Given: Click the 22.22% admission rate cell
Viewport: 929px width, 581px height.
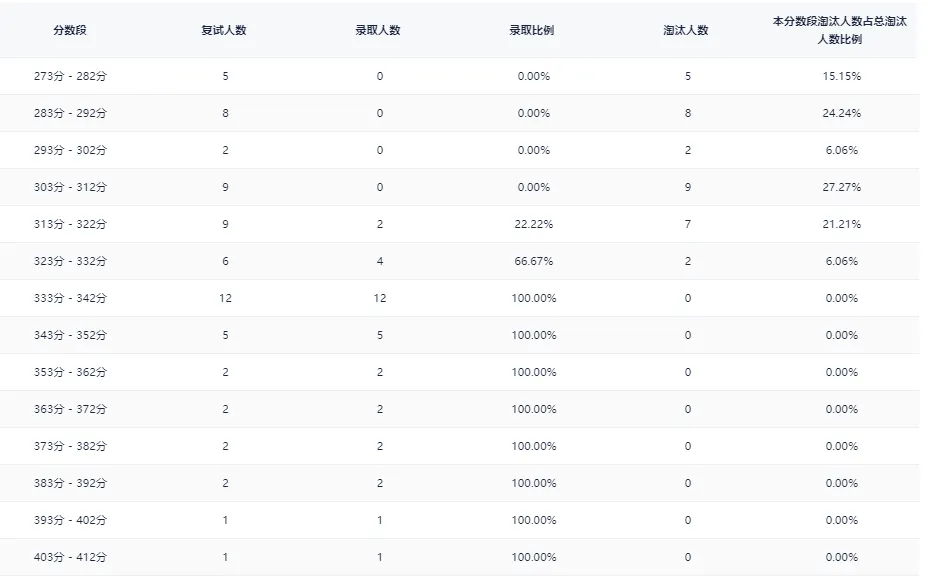Looking at the screenshot, I should [x=533, y=224].
